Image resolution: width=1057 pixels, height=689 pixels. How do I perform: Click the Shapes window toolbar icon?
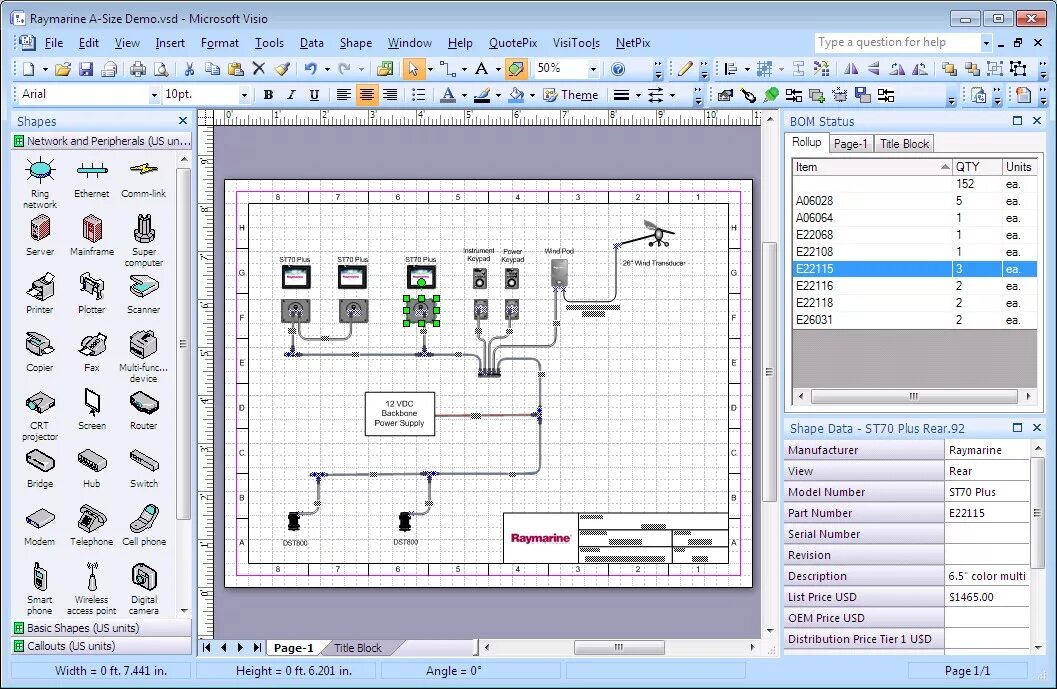point(386,69)
